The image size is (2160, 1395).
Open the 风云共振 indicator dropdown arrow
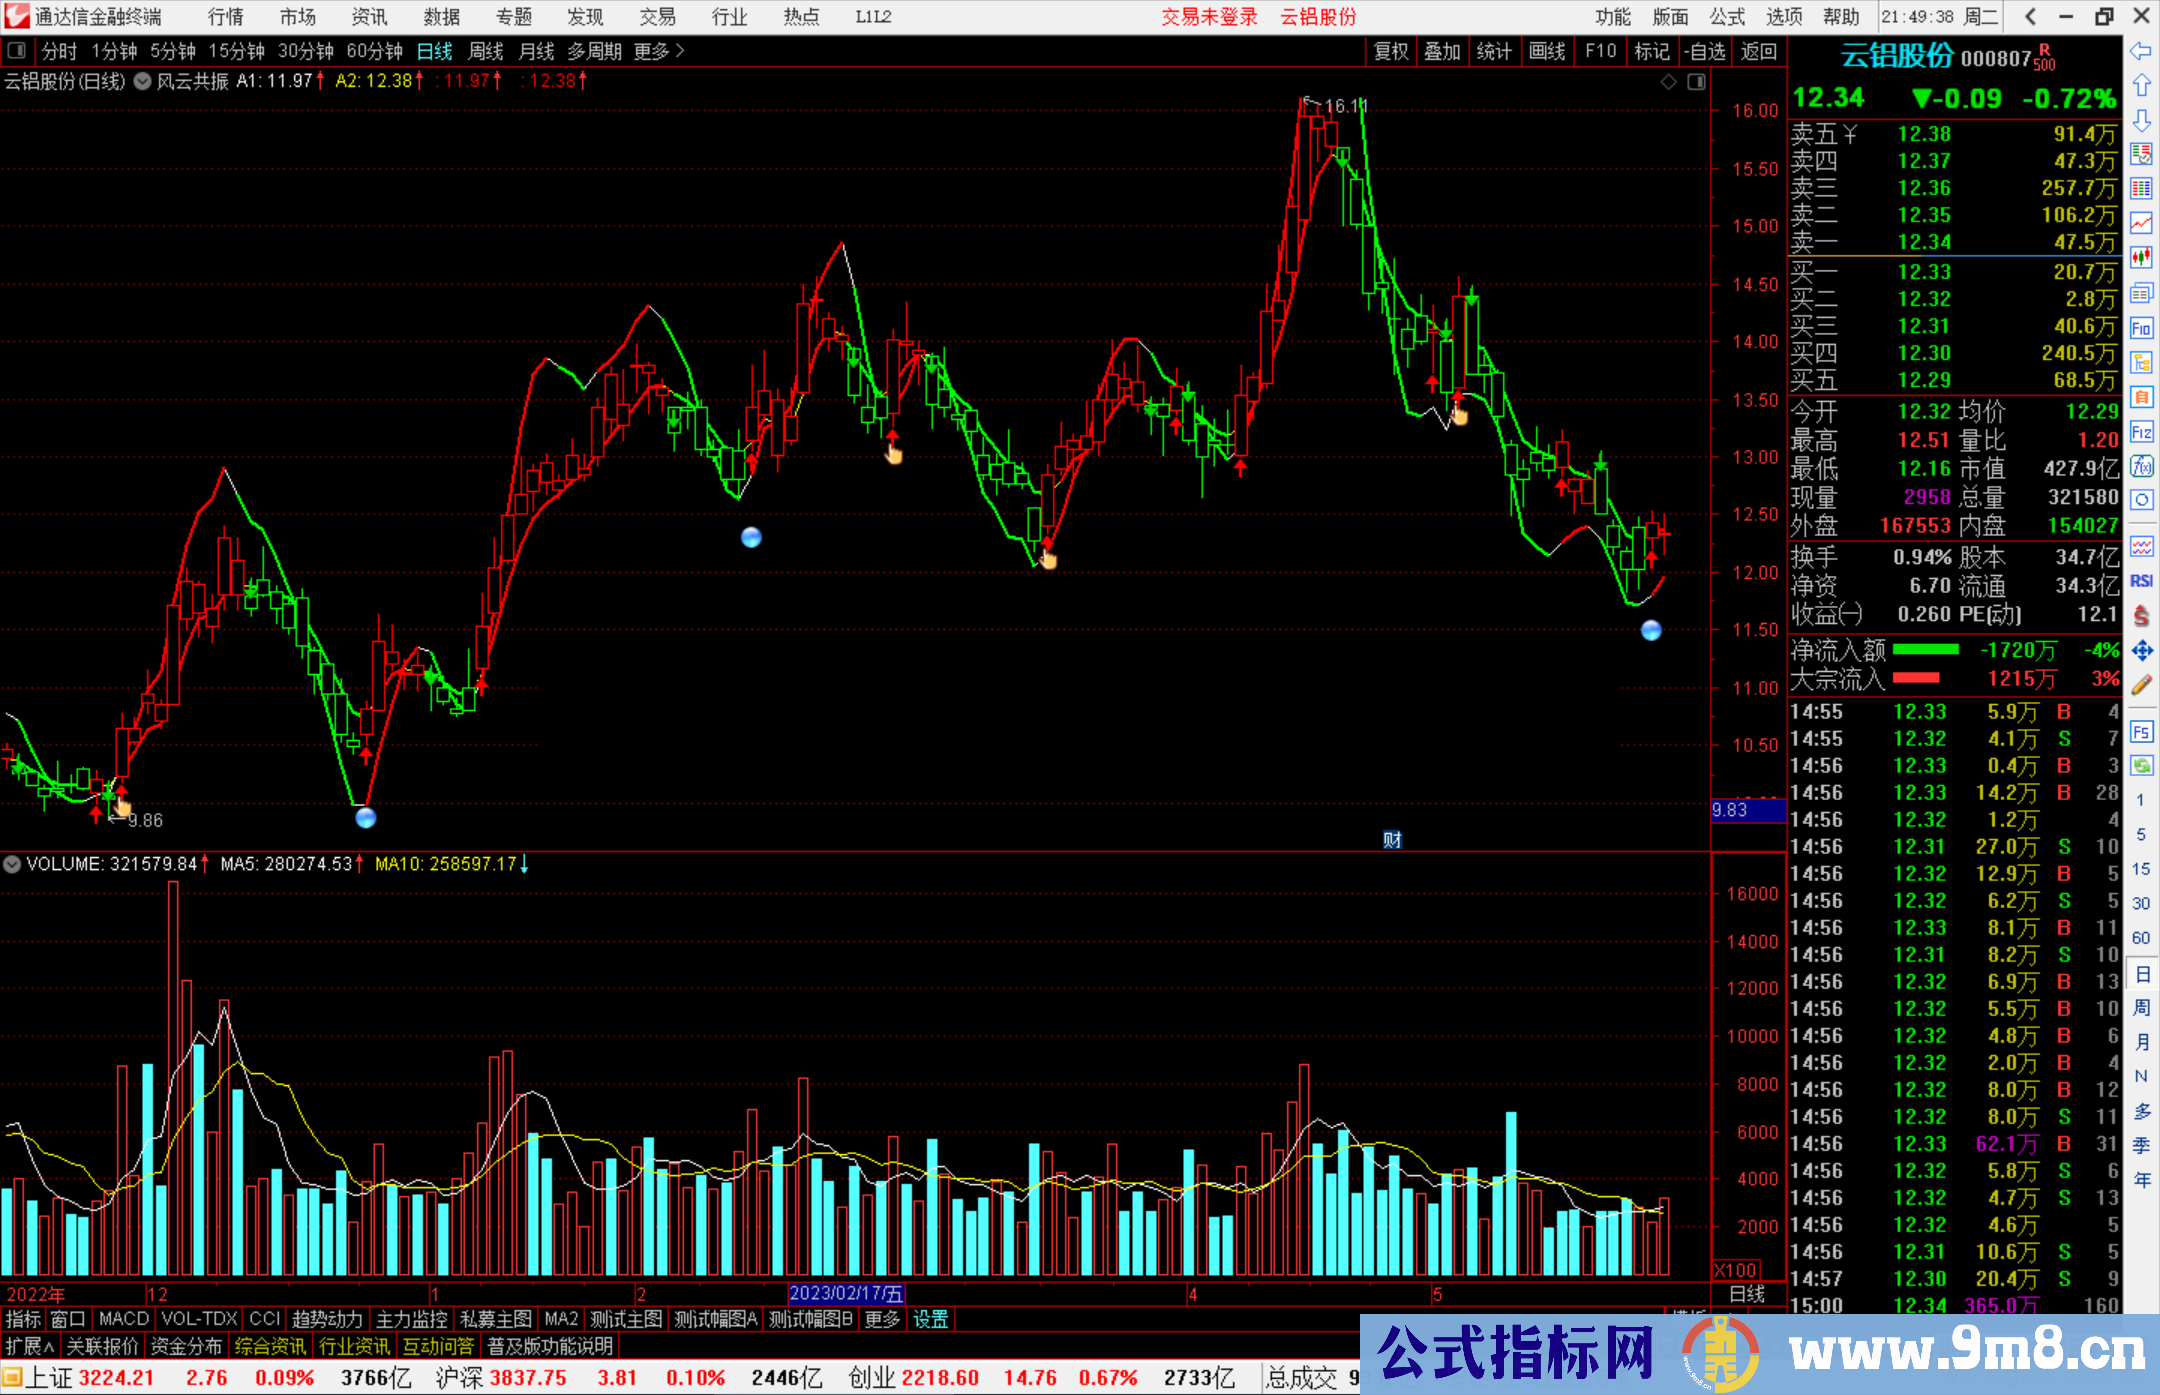pos(143,82)
